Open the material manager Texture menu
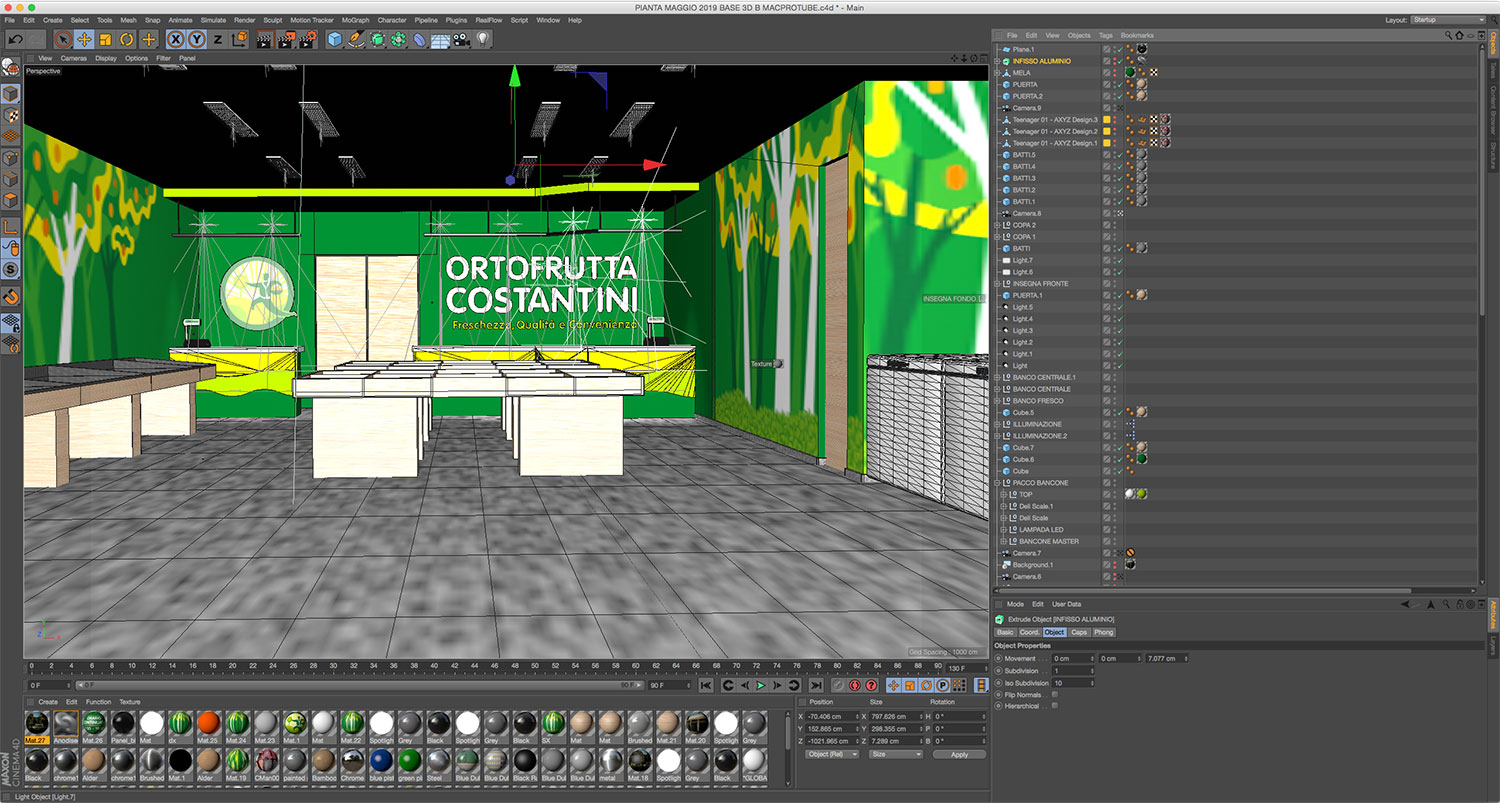This screenshot has width=1500, height=803. 130,702
